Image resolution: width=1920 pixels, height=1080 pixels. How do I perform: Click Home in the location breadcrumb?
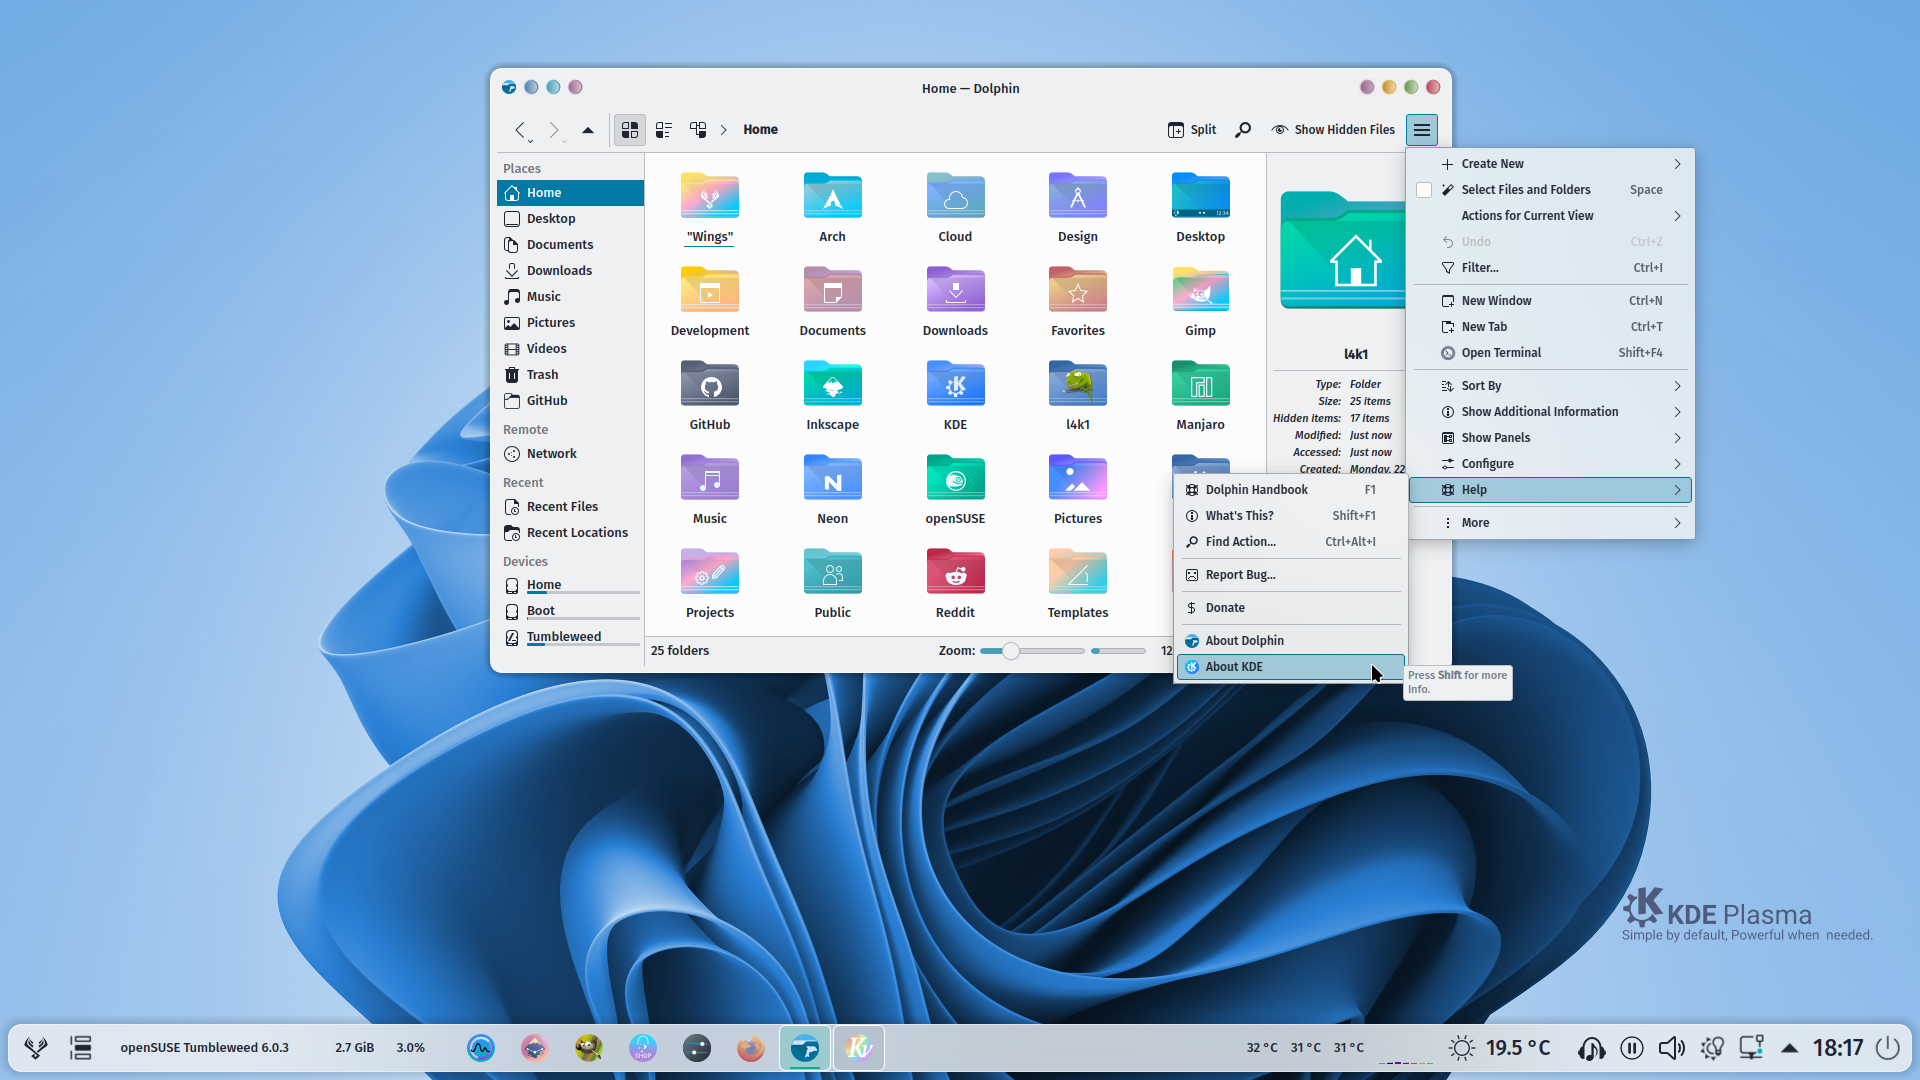(x=760, y=130)
